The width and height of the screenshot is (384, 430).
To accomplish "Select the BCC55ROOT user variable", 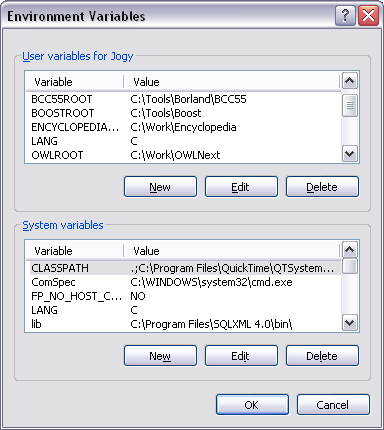I will 62,99.
